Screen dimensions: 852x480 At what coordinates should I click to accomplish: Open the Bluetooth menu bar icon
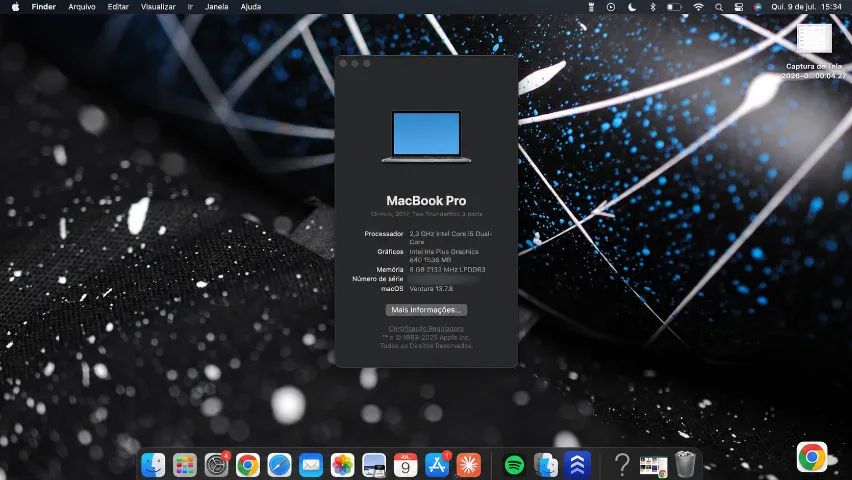(x=653, y=7)
